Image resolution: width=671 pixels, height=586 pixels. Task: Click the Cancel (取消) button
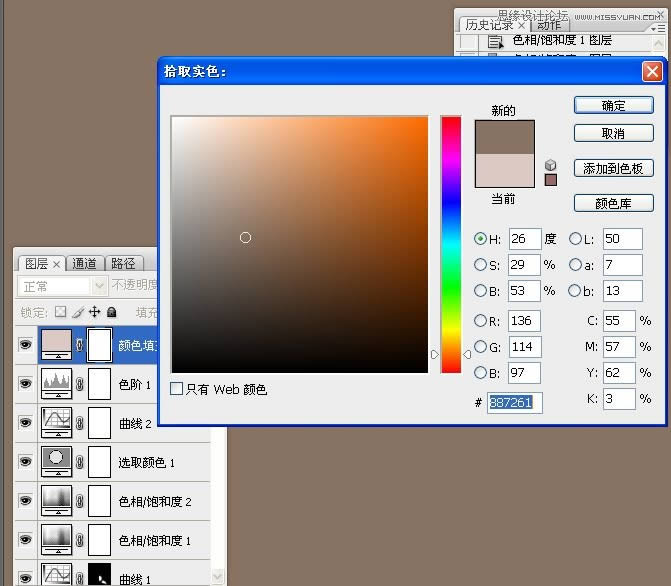pyautogui.click(x=614, y=133)
